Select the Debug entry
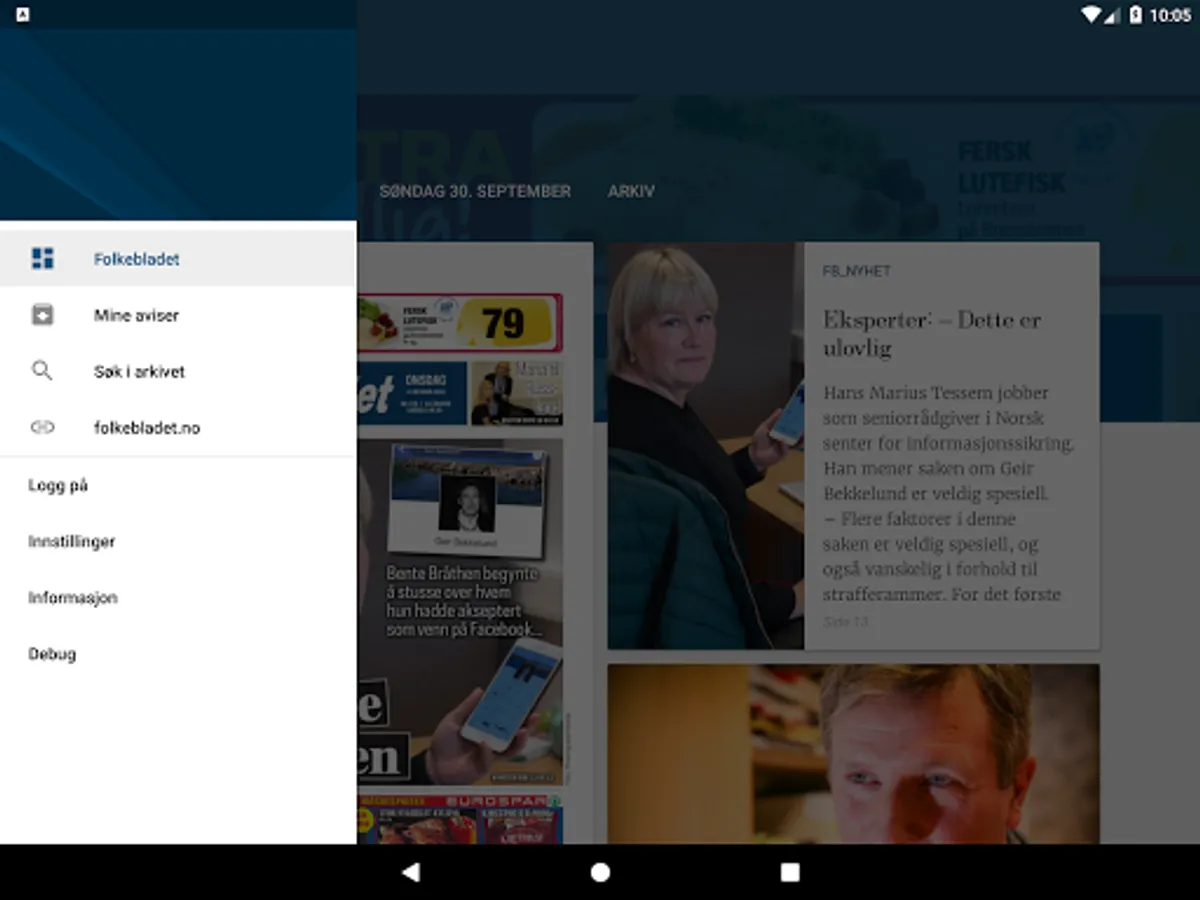1200x900 pixels. (178, 653)
